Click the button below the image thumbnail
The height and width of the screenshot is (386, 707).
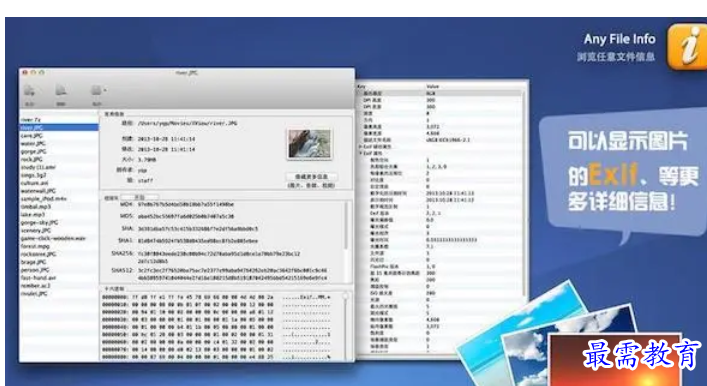(x=311, y=176)
